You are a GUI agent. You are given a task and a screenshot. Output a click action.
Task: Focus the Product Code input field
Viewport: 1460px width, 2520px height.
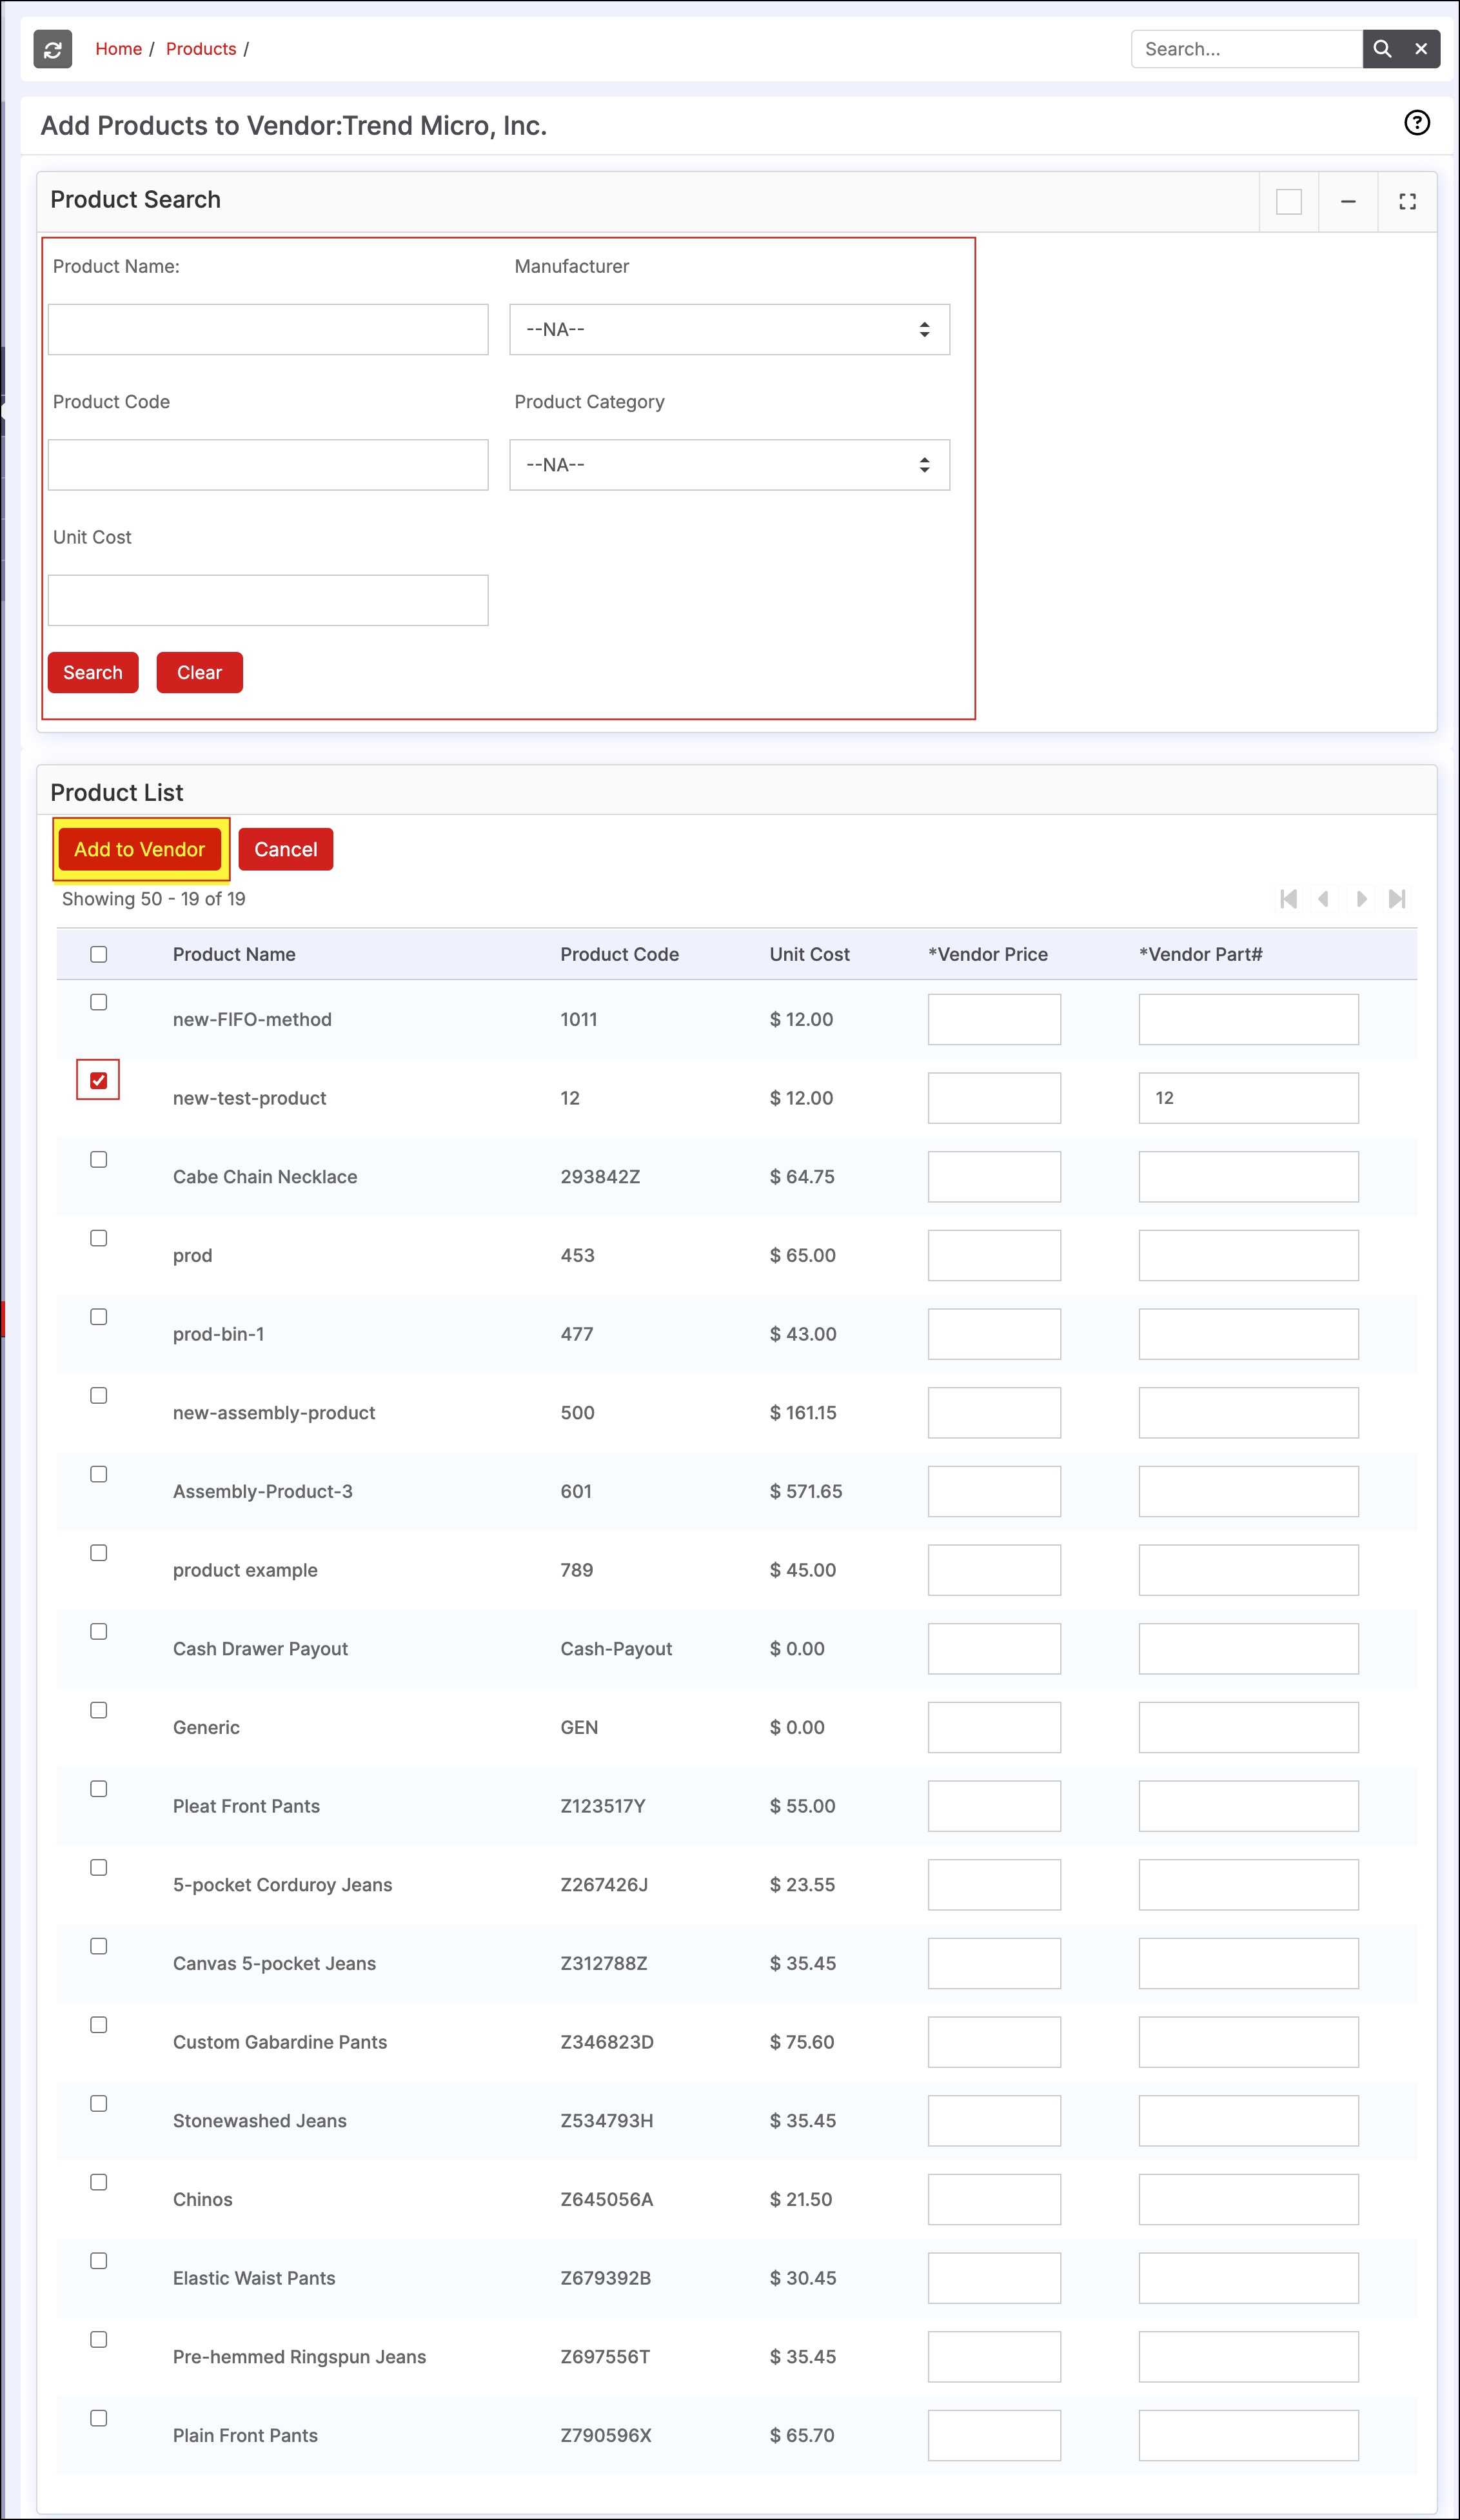[268, 465]
